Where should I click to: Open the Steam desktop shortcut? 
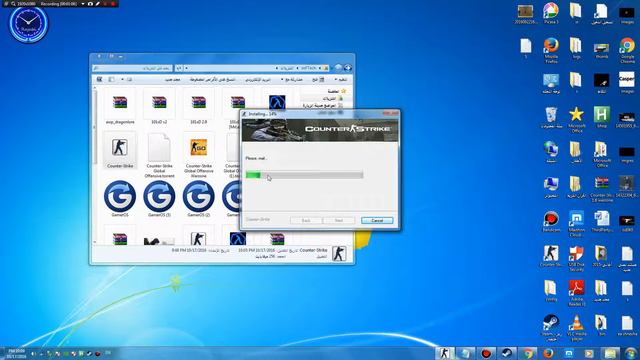pyautogui.click(x=551, y=328)
